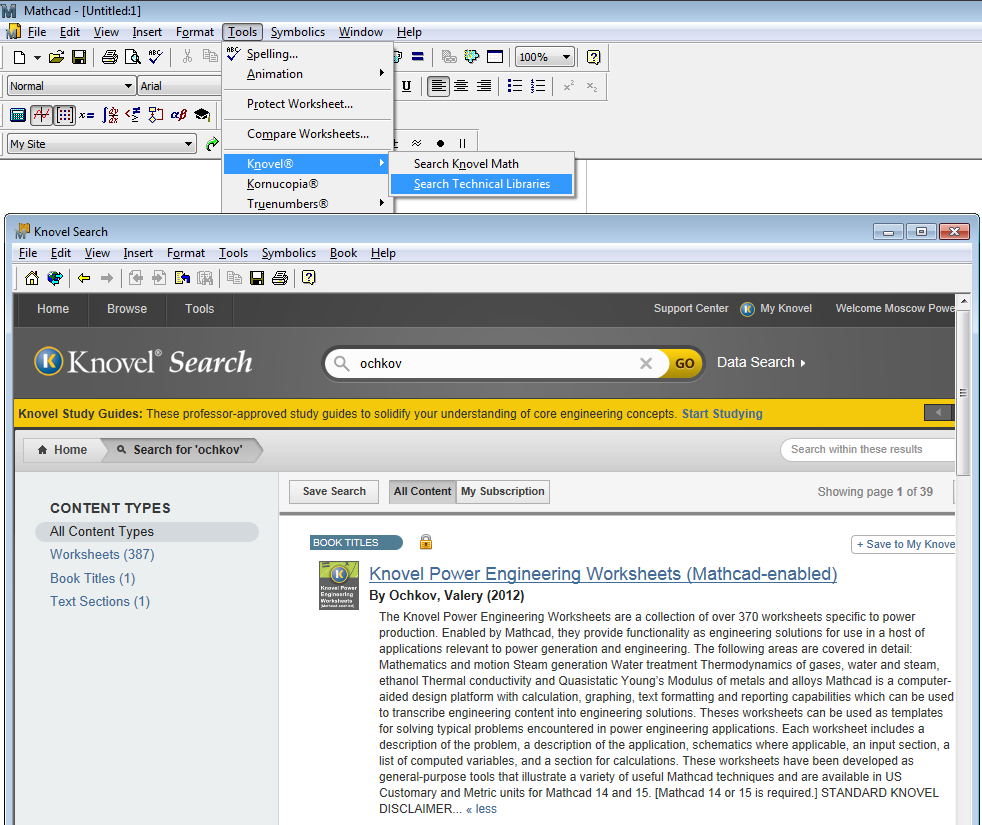Click the Cut scissors icon
The image size is (982, 825).
[187, 58]
